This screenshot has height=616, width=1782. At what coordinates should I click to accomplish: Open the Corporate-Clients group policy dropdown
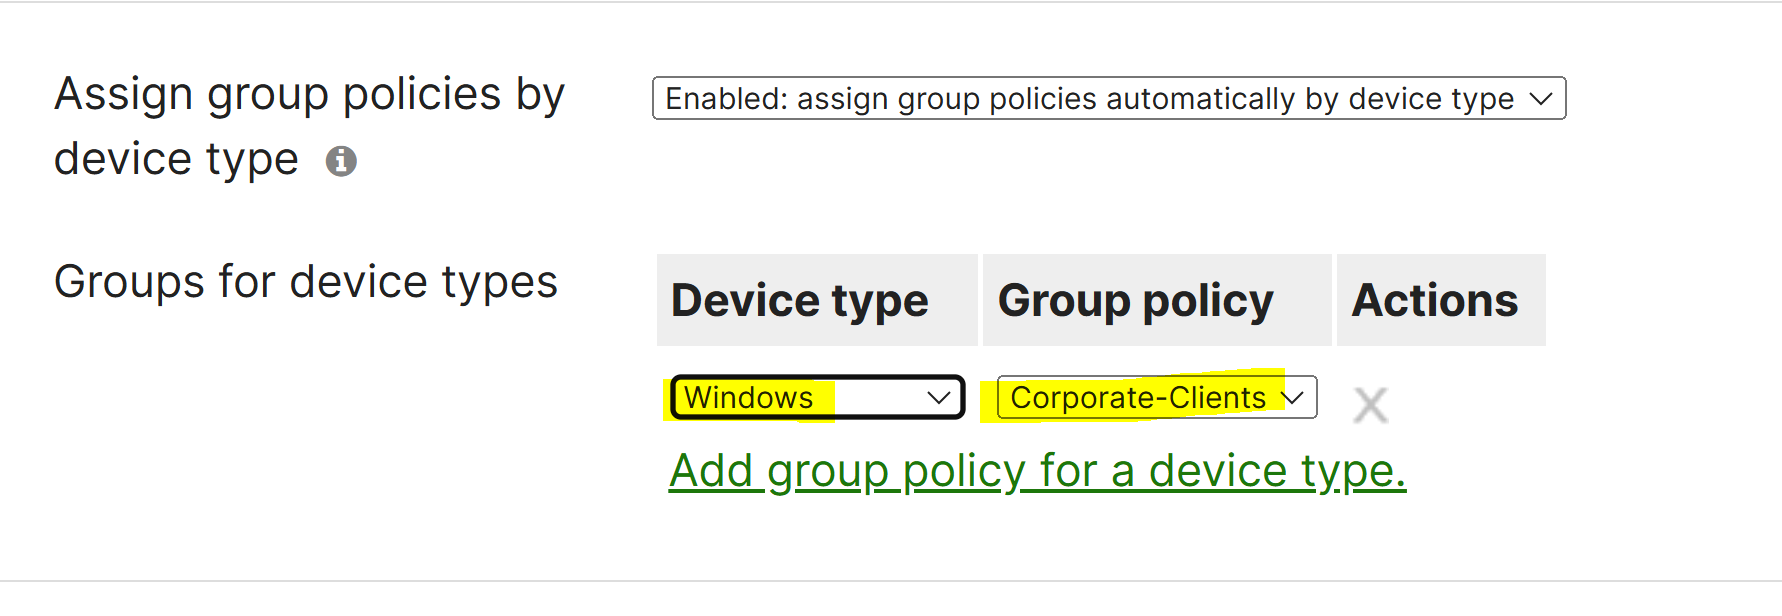pos(1157,397)
